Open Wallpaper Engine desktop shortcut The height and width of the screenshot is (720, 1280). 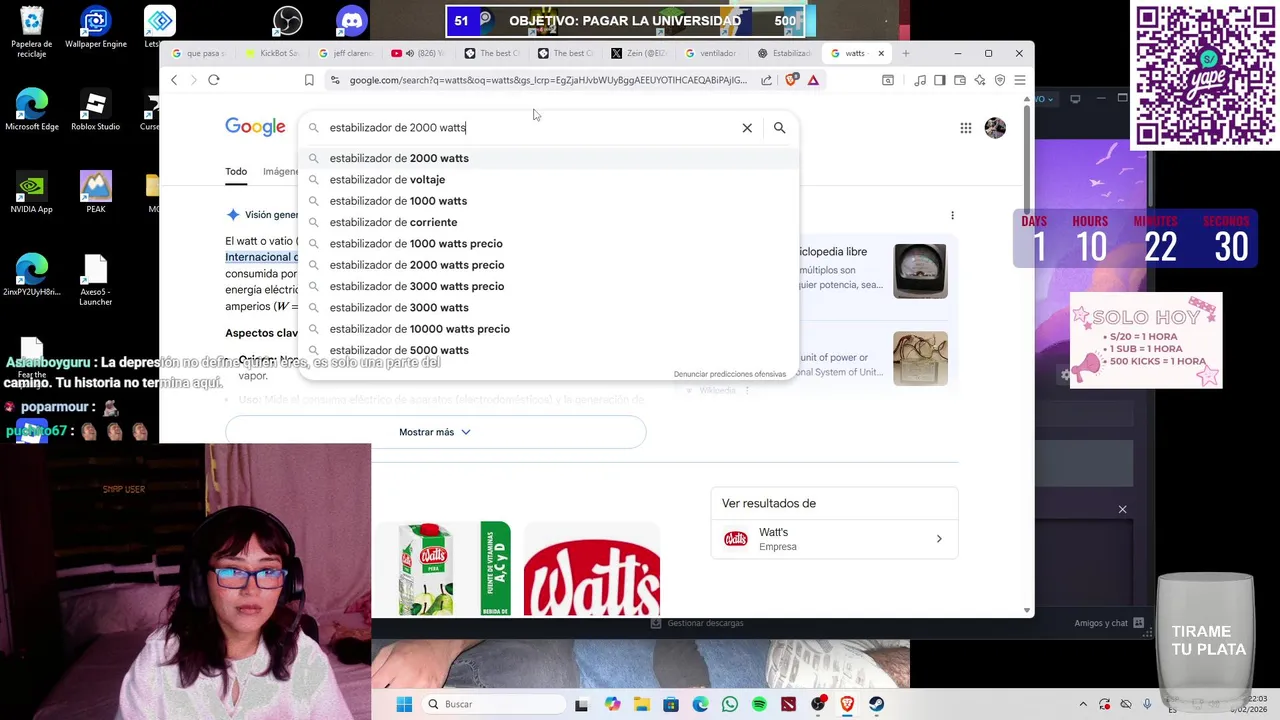pos(96,28)
